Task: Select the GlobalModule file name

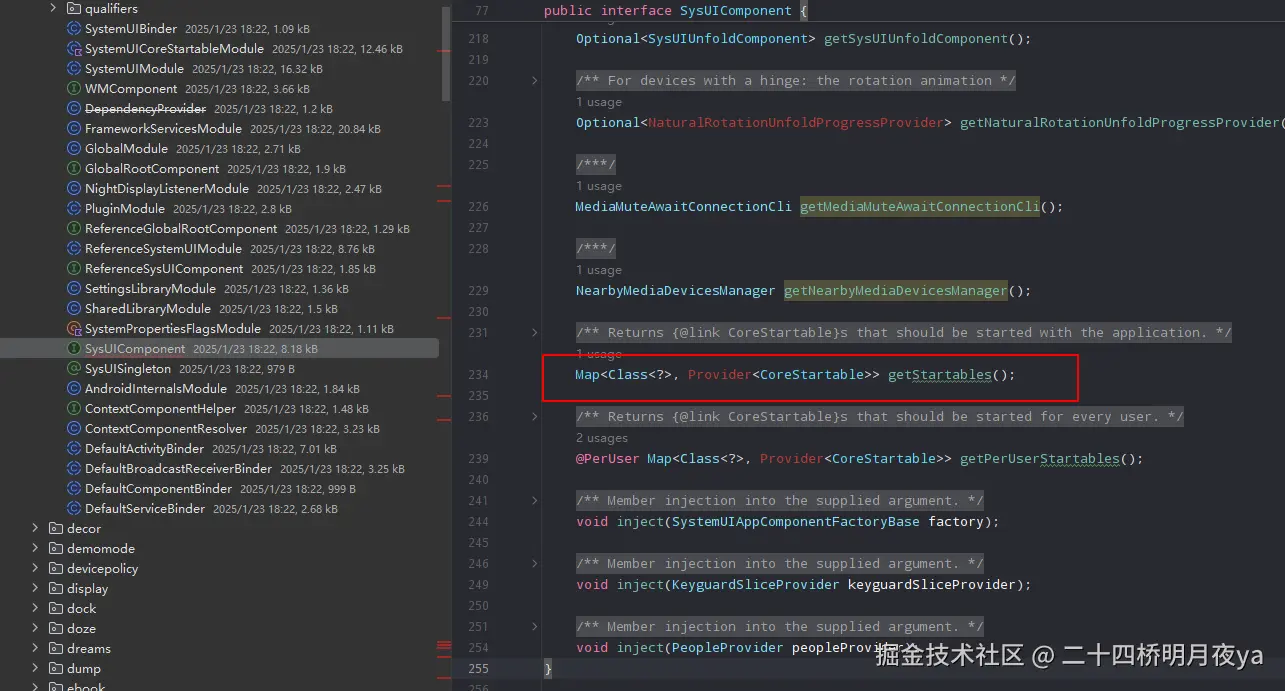Action: (x=126, y=149)
